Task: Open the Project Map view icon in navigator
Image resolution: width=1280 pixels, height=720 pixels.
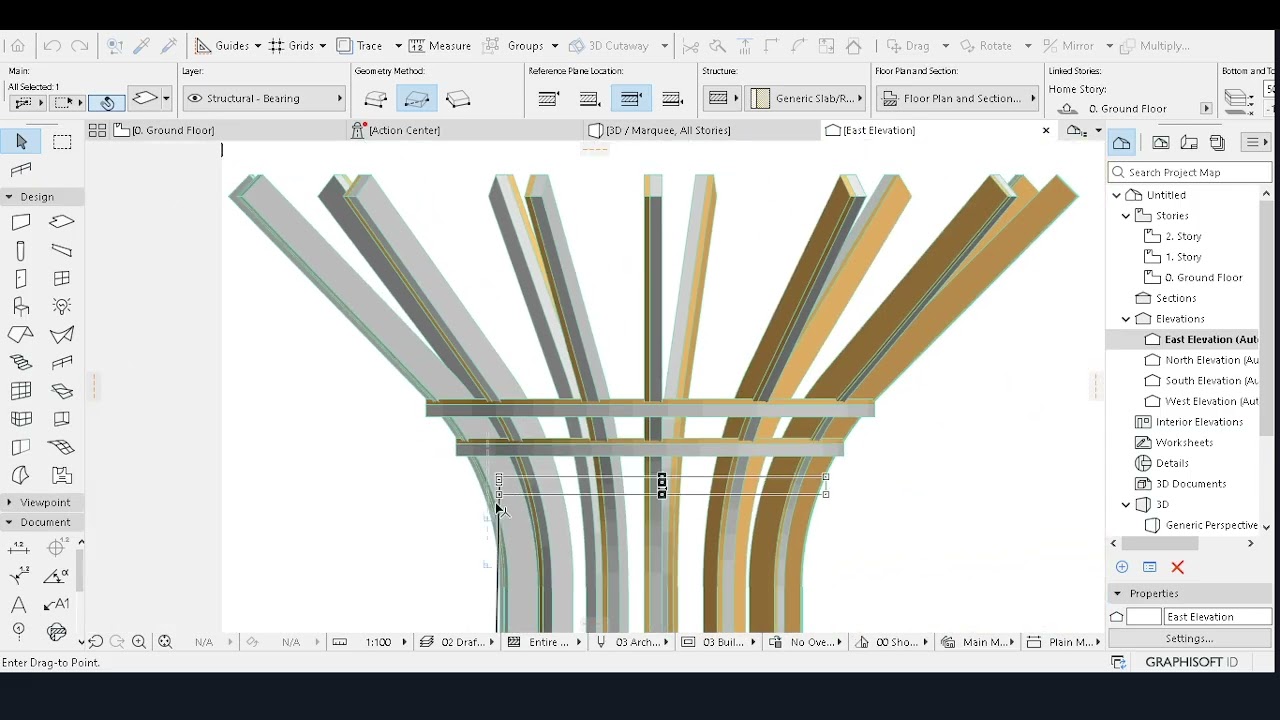Action: point(1122,143)
